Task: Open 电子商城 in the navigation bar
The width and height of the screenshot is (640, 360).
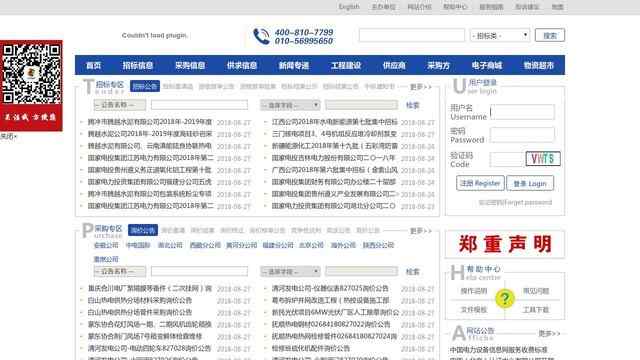Action: [487, 65]
